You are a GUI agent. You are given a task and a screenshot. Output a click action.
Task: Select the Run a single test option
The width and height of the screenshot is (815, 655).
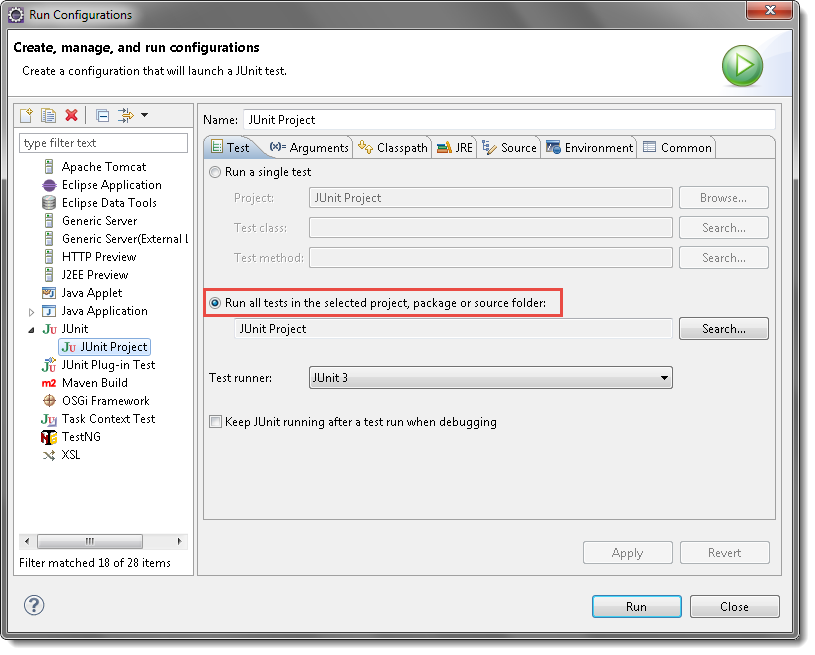(x=215, y=173)
